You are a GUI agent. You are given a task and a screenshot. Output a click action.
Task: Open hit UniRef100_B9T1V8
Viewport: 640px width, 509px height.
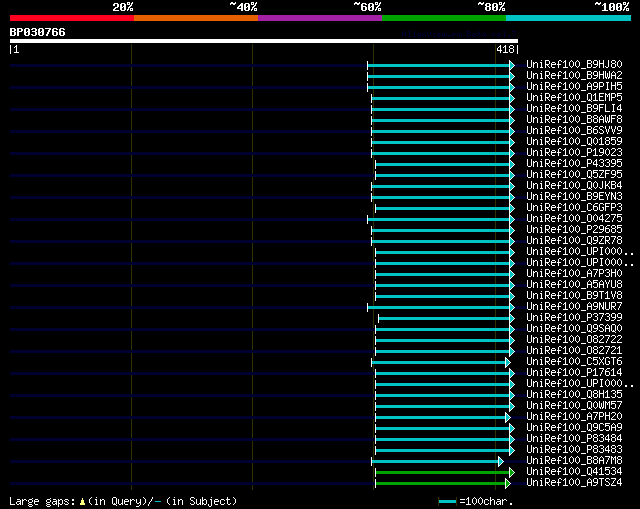pos(574,296)
